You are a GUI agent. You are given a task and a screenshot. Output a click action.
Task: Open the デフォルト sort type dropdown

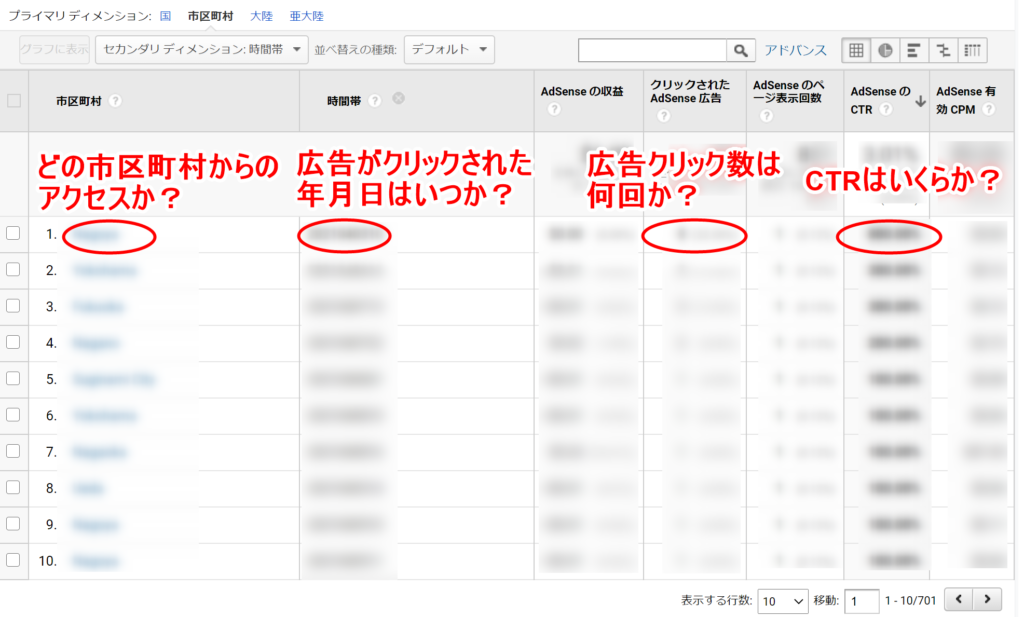pyautogui.click(x=449, y=50)
